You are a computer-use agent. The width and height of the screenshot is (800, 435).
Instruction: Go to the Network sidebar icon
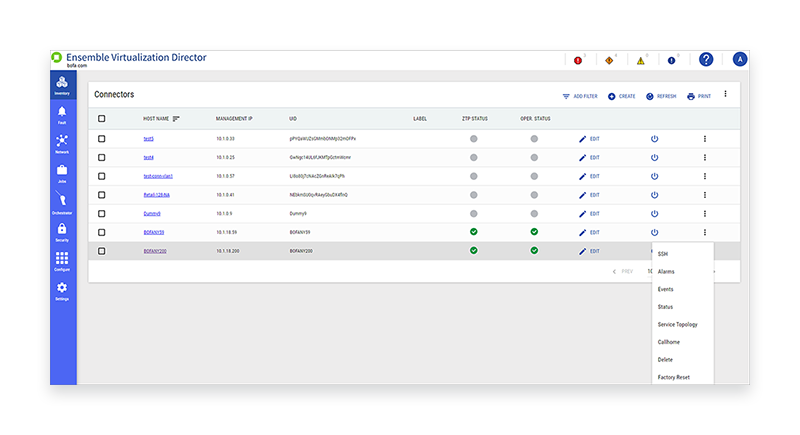62,143
